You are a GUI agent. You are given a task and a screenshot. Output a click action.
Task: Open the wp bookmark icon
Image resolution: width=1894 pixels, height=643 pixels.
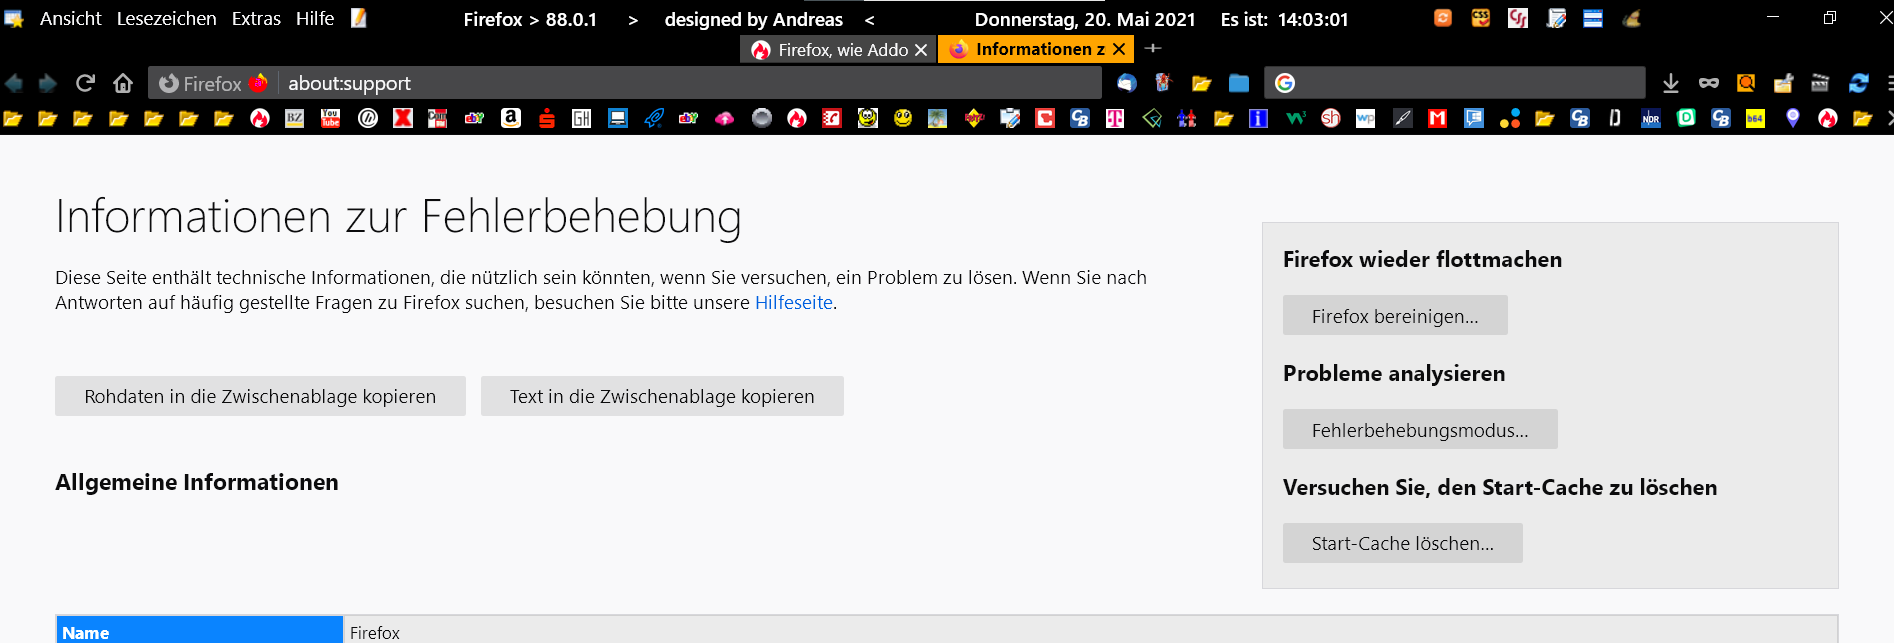(1366, 118)
